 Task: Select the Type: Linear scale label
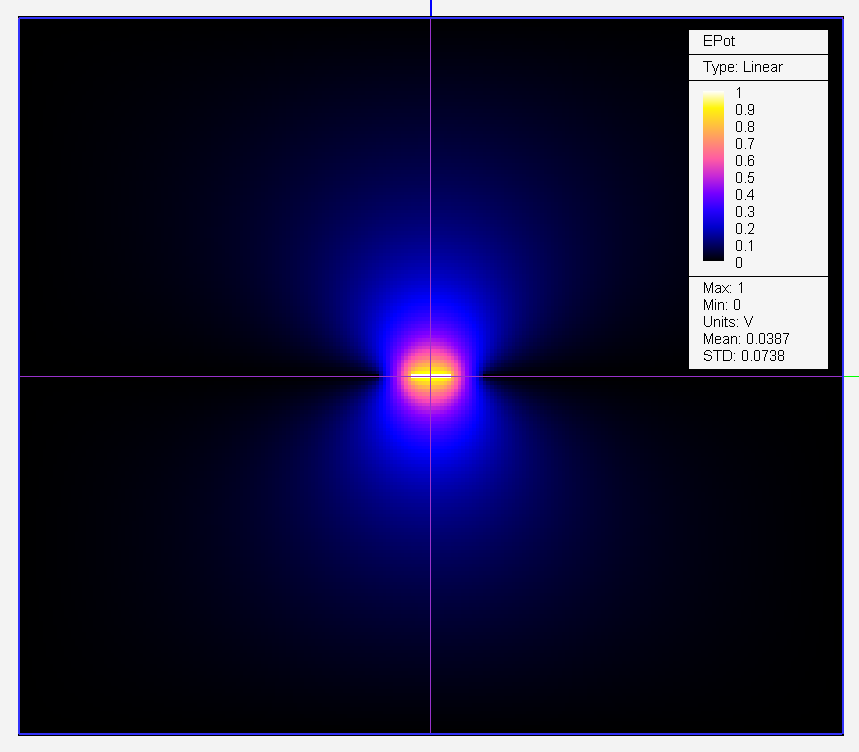[x=742, y=67]
